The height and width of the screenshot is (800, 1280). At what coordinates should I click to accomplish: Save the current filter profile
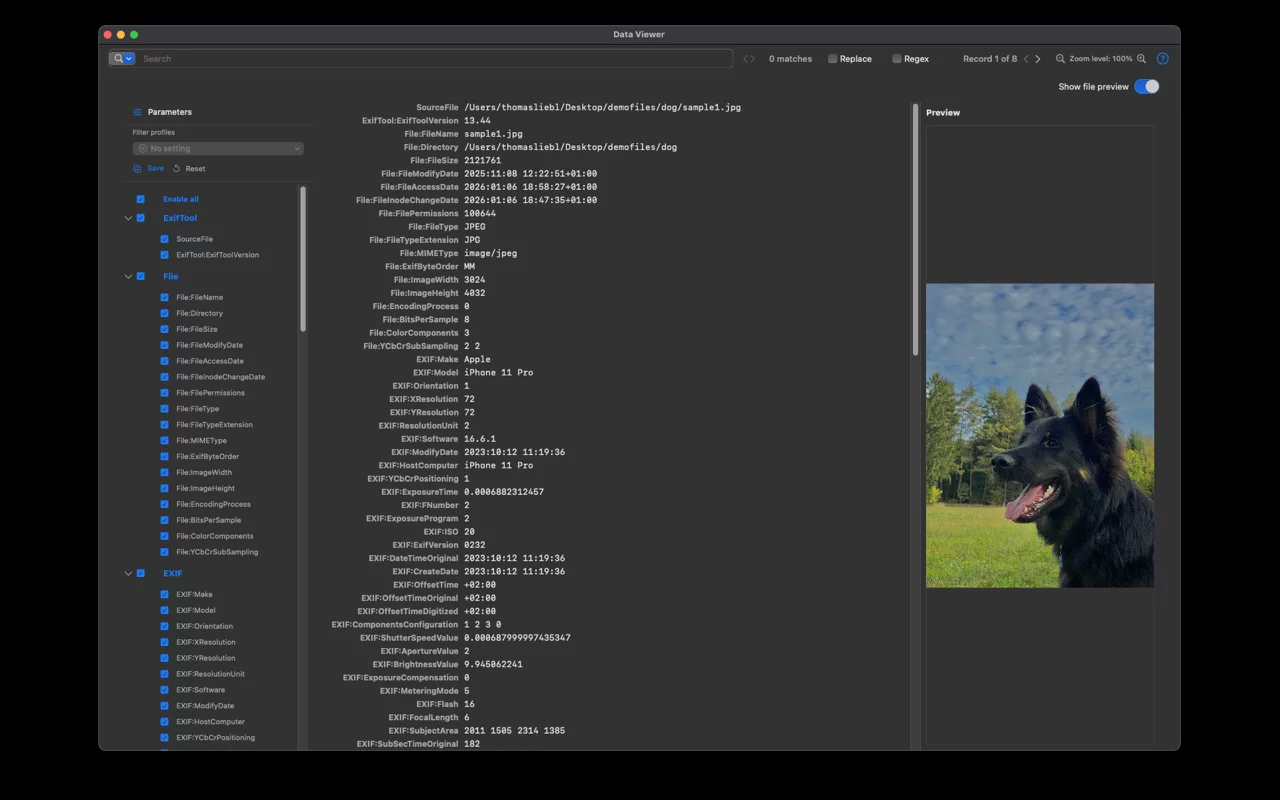149,169
